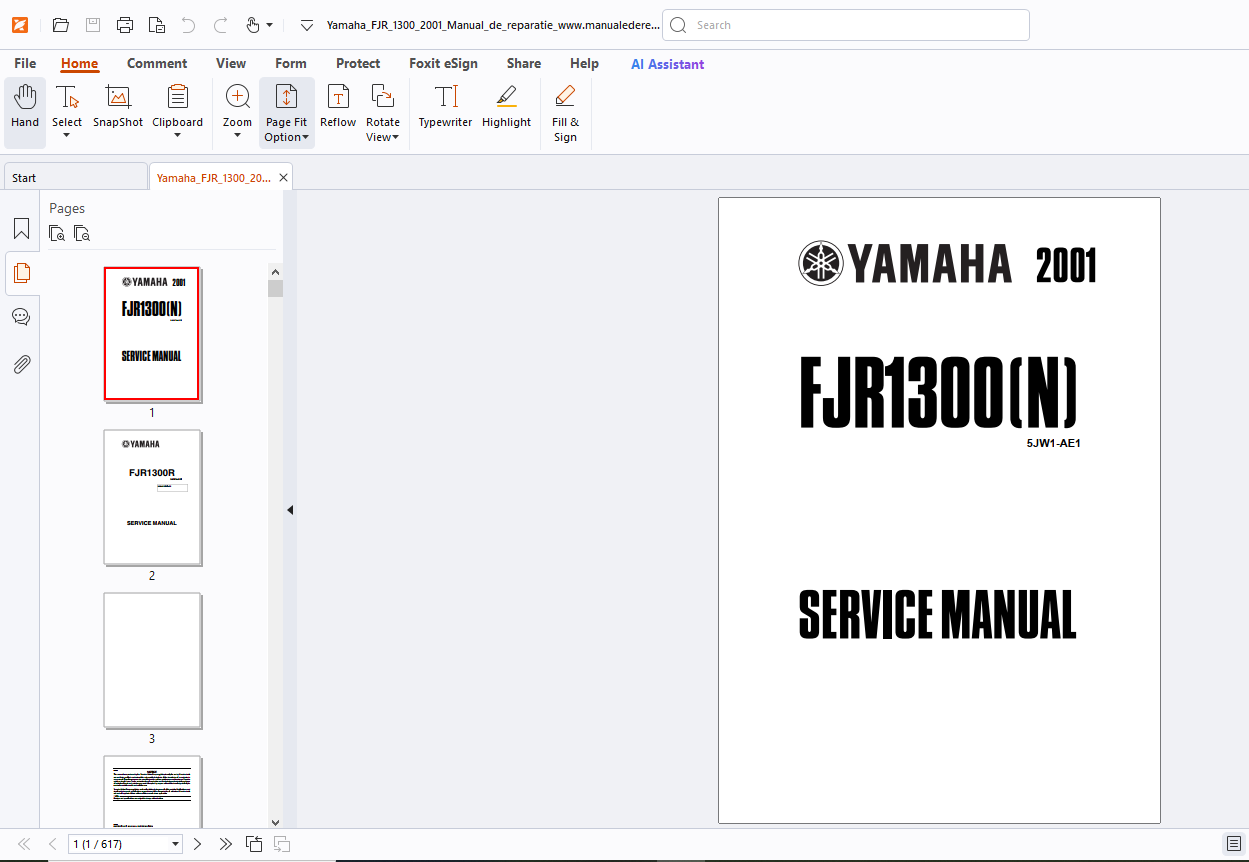The height and width of the screenshot is (862, 1249).
Task: Go to last page button
Action: click(225, 844)
